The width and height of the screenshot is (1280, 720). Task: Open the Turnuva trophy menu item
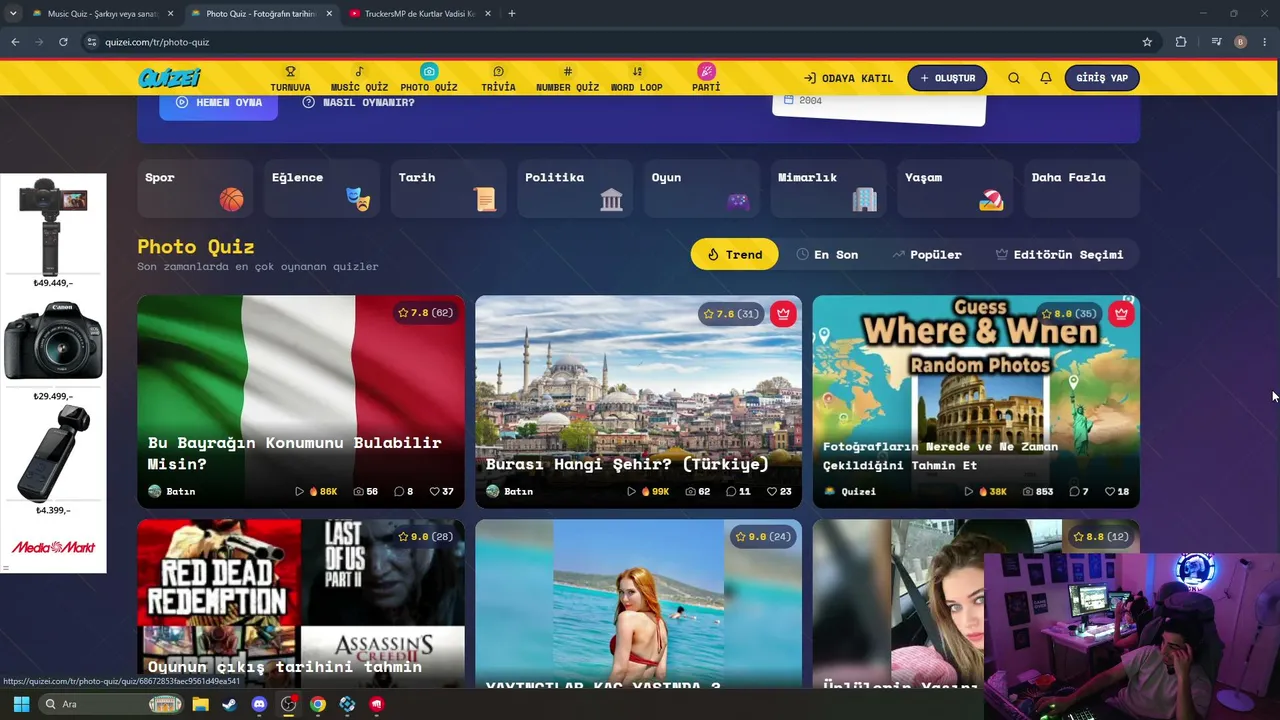(290, 79)
